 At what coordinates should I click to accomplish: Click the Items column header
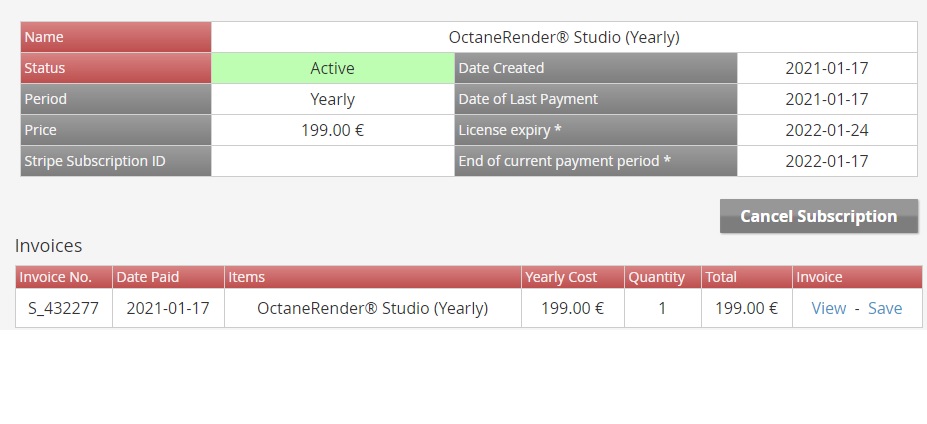(x=373, y=277)
